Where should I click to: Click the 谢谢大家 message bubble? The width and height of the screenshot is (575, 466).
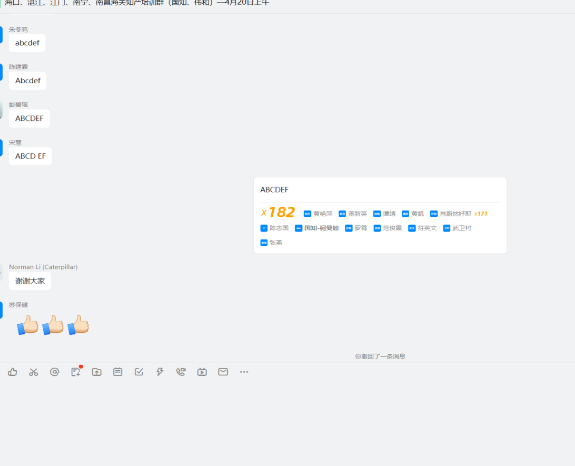click(30, 281)
